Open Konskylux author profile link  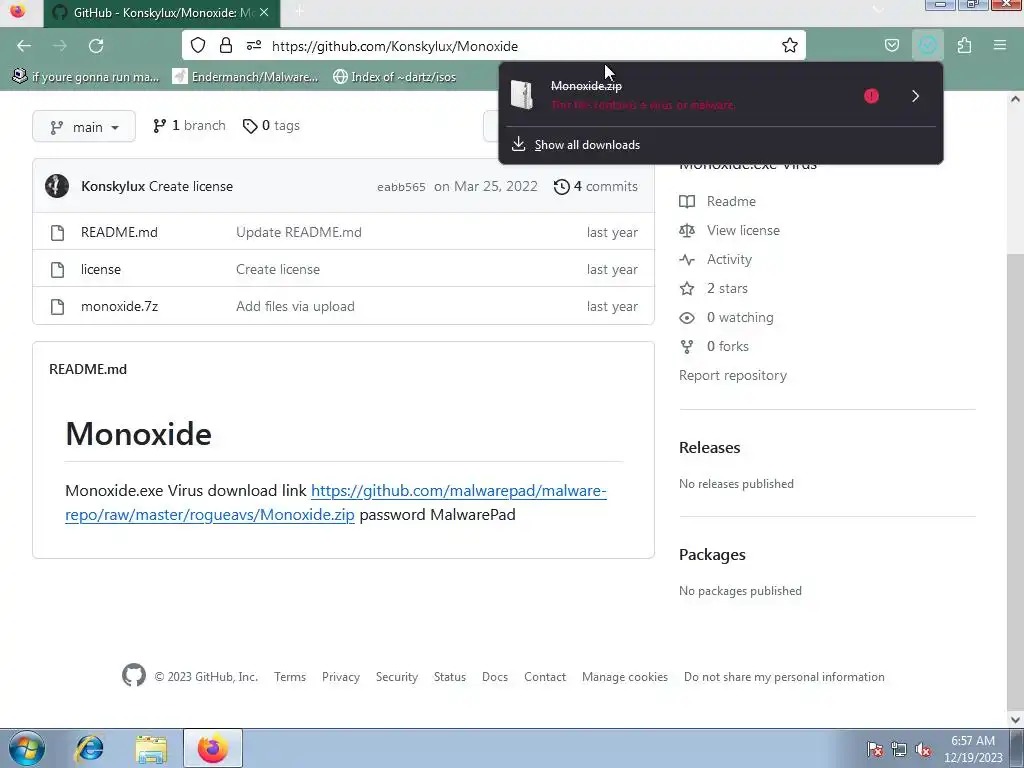113,186
